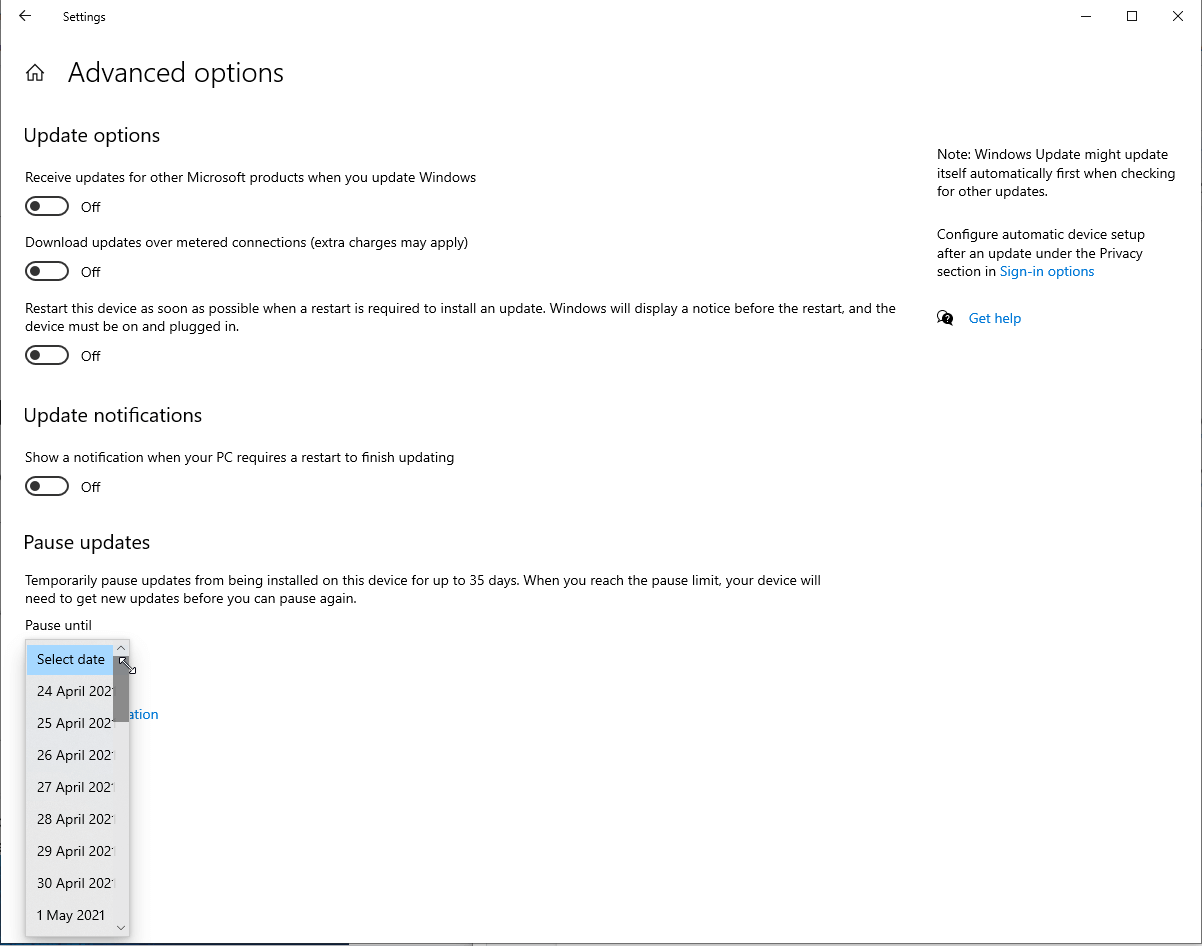Minimize the Settings window
Viewport: 1202px width, 946px height.
[1086, 16]
